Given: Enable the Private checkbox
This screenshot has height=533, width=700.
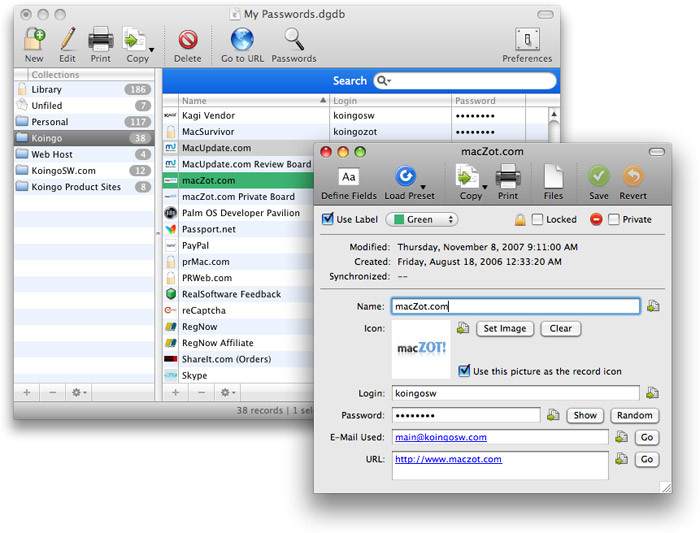Looking at the screenshot, I should click(x=614, y=219).
